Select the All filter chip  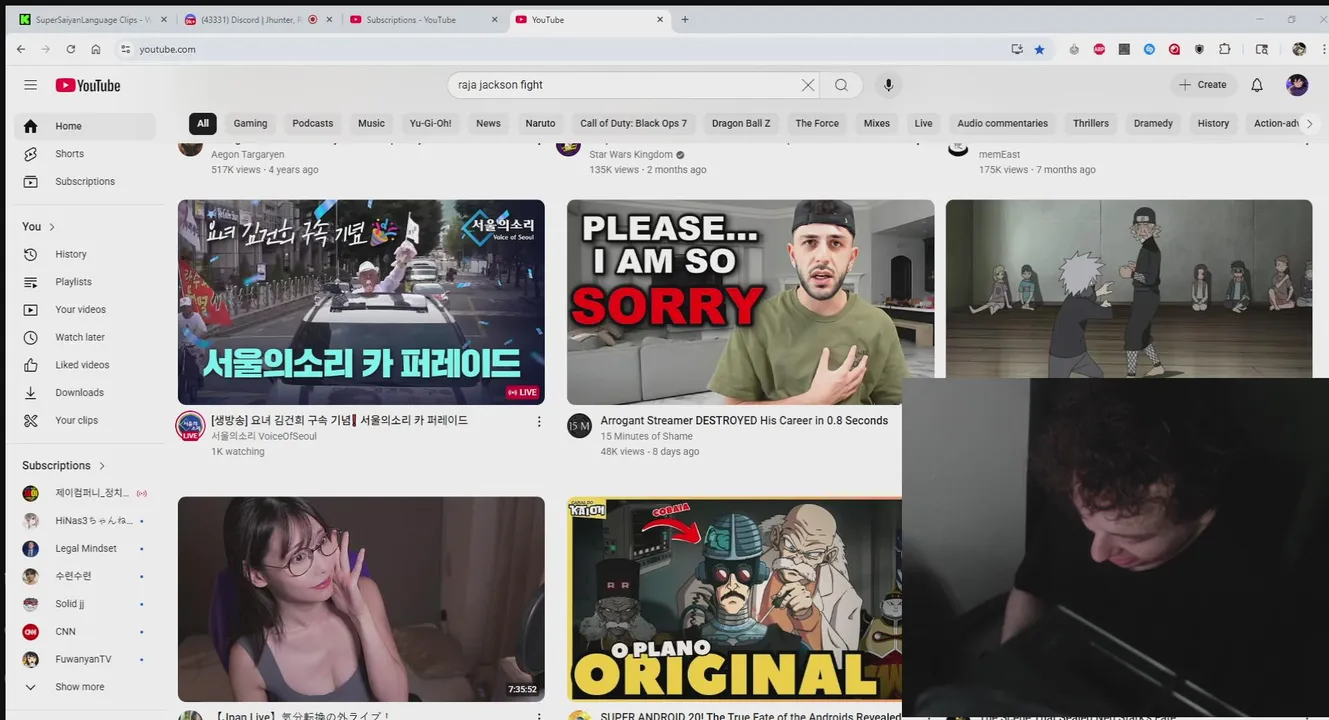(203, 123)
